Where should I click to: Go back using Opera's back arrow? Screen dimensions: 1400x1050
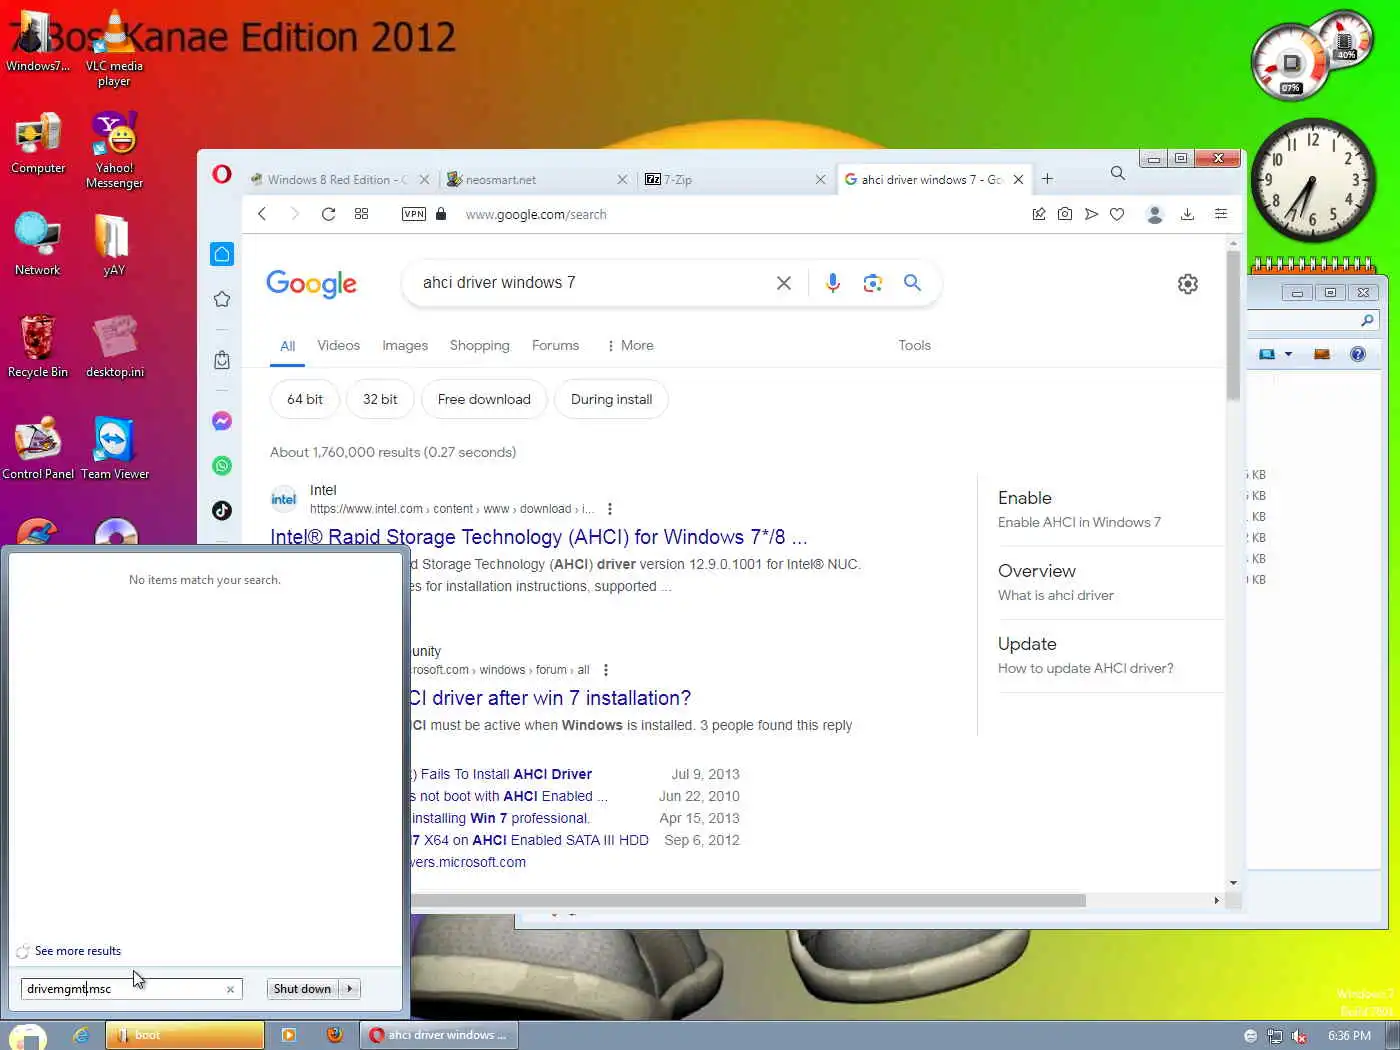pos(262,214)
